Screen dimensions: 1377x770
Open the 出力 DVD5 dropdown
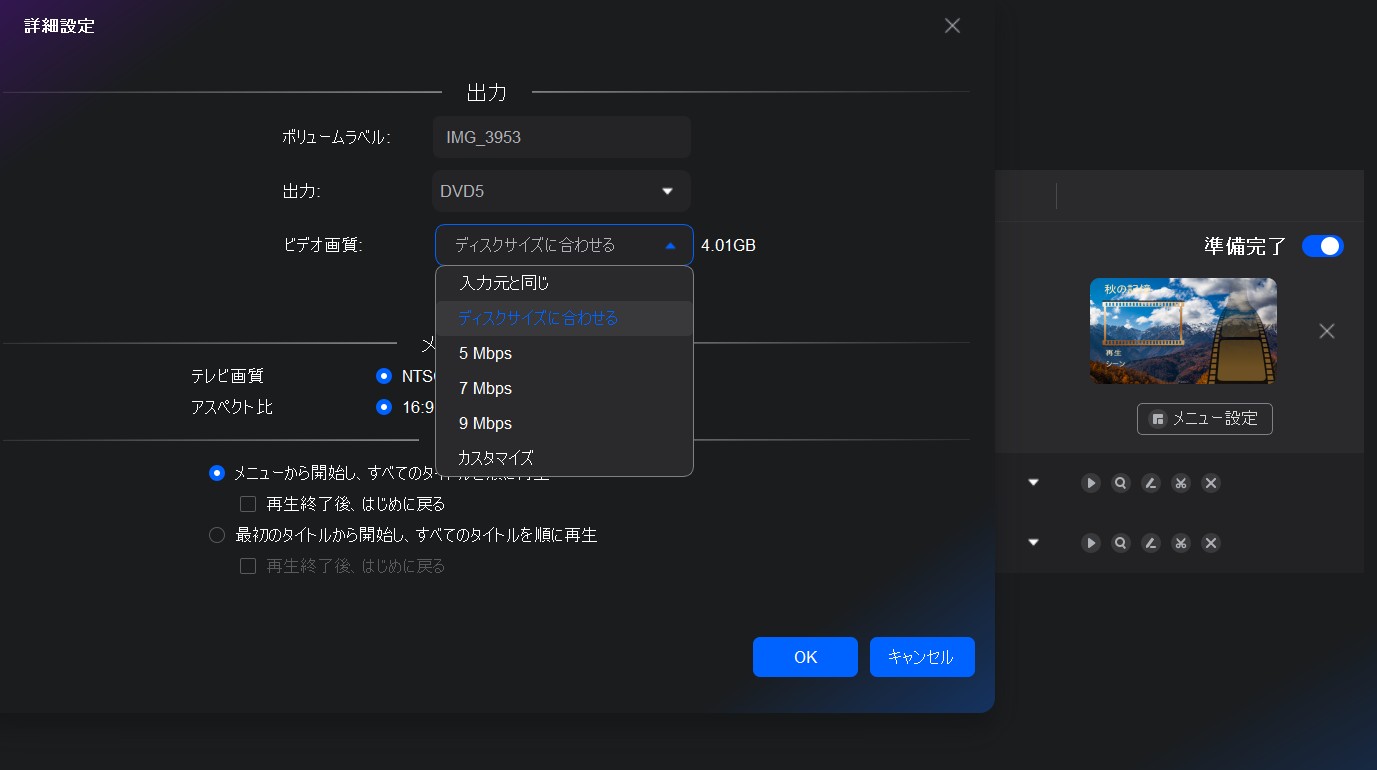(x=561, y=191)
